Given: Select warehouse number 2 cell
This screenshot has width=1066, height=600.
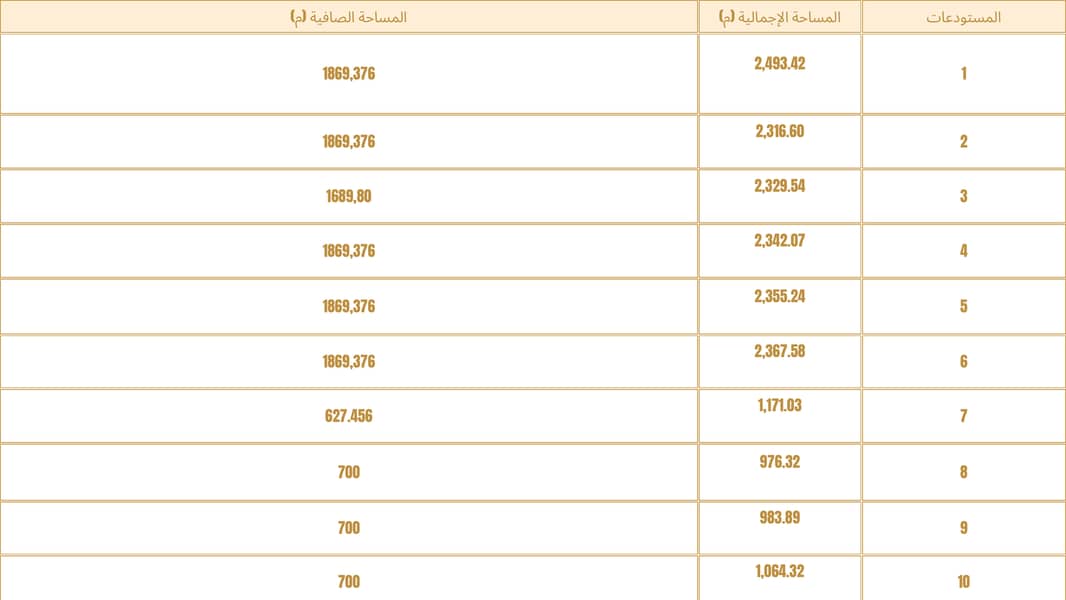Looking at the screenshot, I should pos(963,141).
